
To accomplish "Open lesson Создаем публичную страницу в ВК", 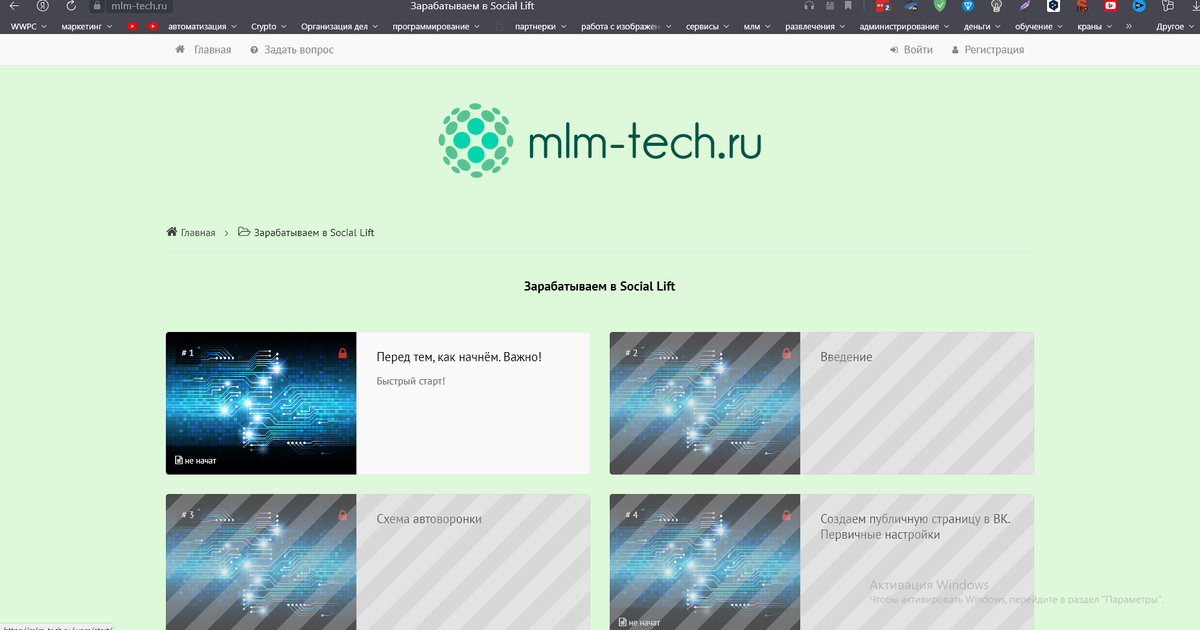I will tap(917, 527).
